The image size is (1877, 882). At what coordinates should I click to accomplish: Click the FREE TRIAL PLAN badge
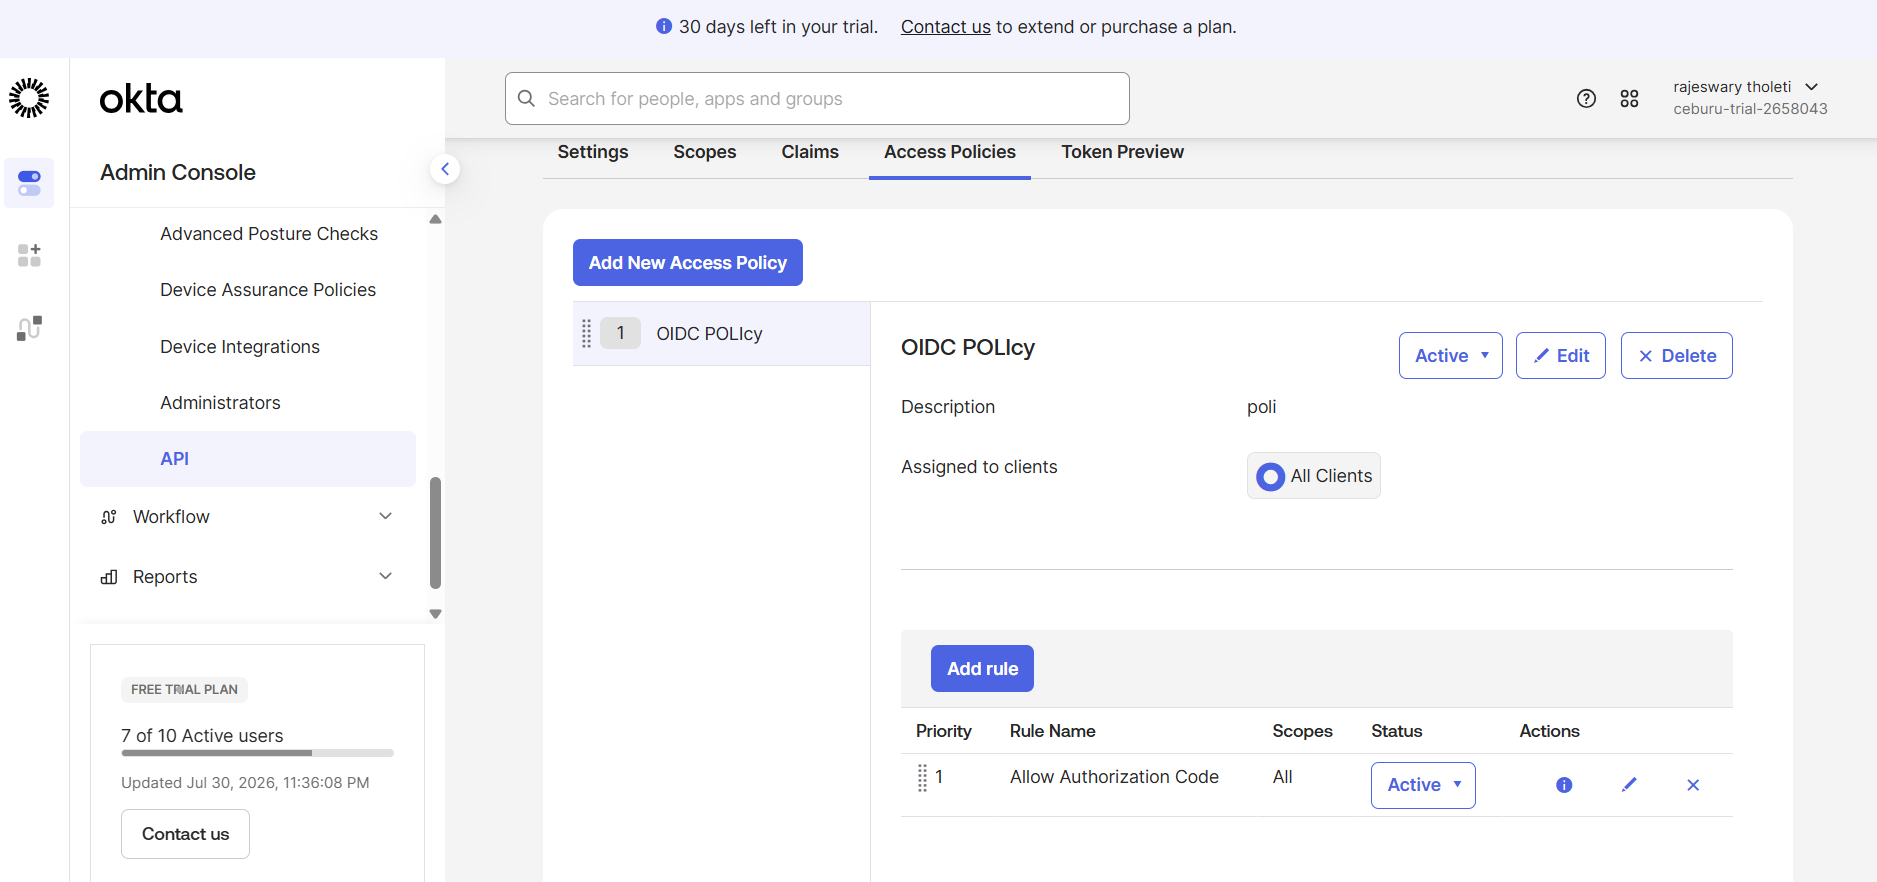tap(184, 690)
